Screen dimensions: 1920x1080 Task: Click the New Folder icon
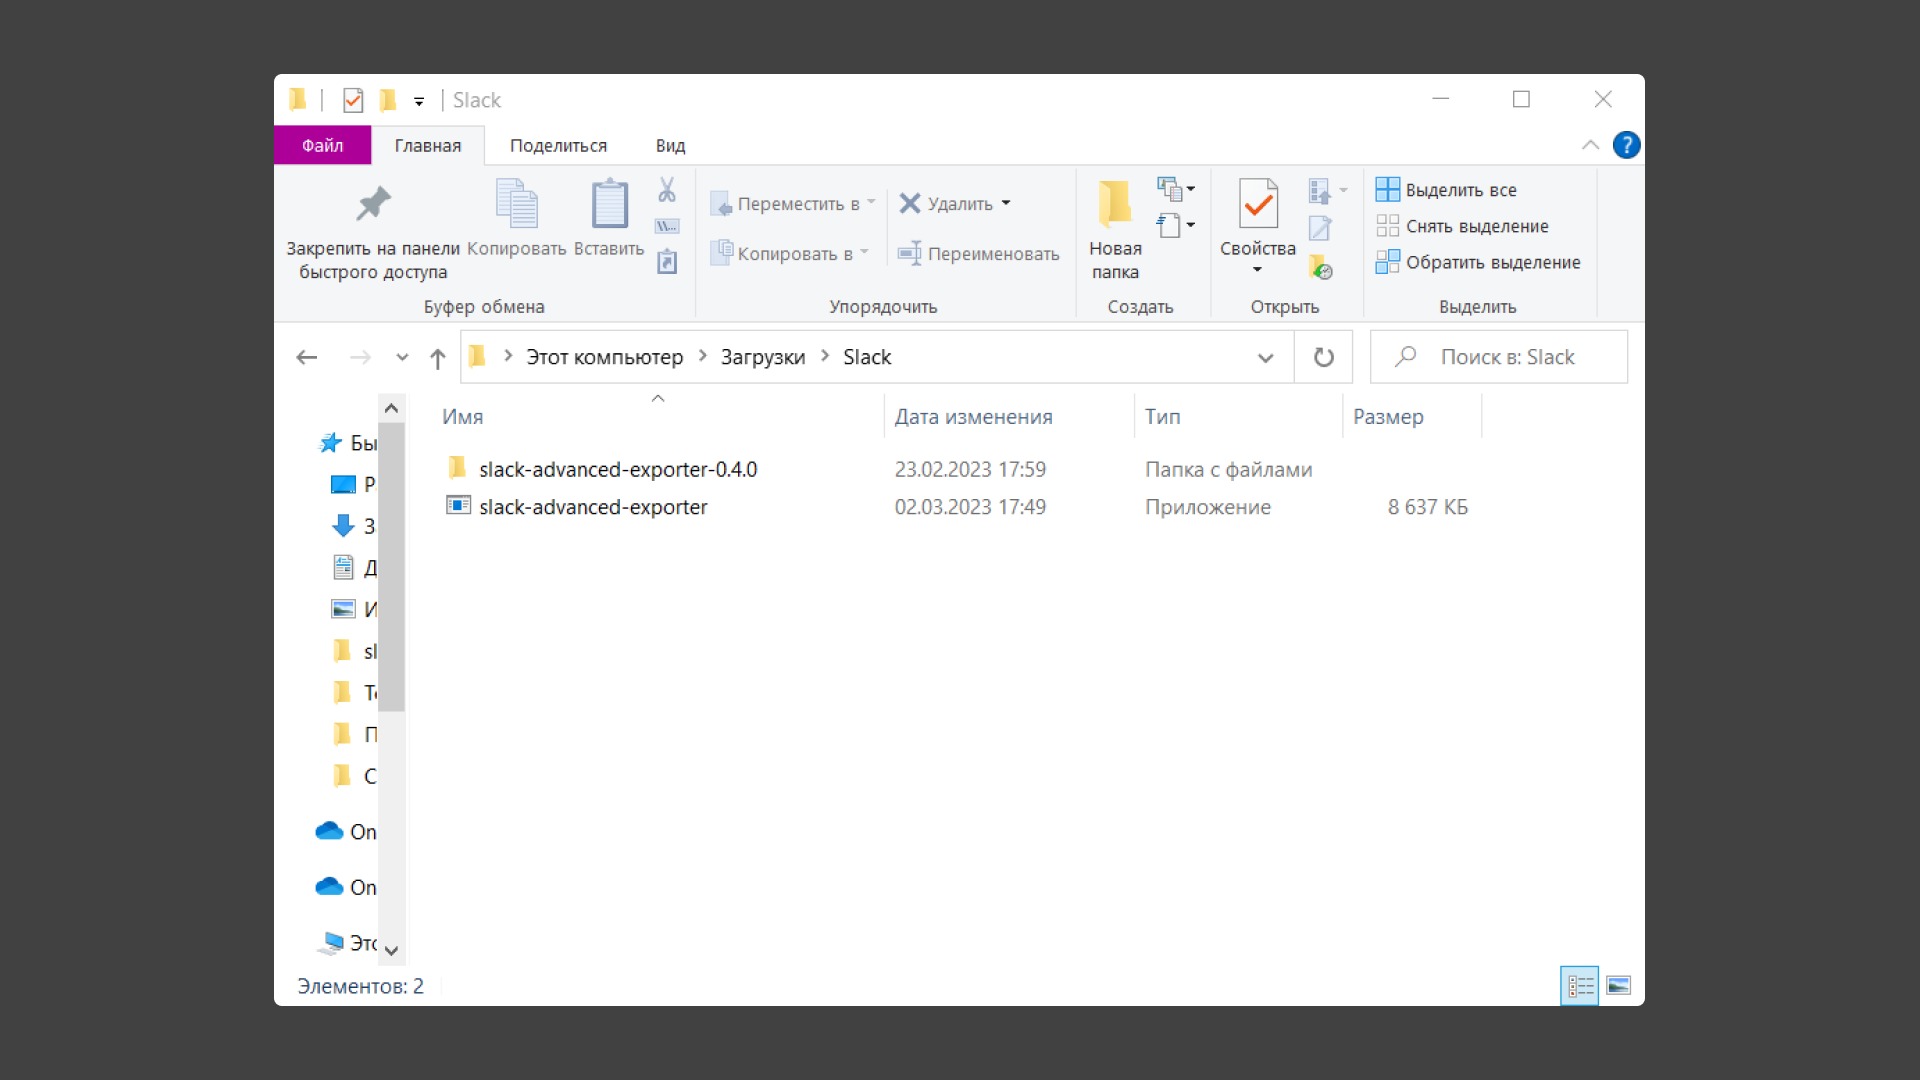coord(1114,205)
